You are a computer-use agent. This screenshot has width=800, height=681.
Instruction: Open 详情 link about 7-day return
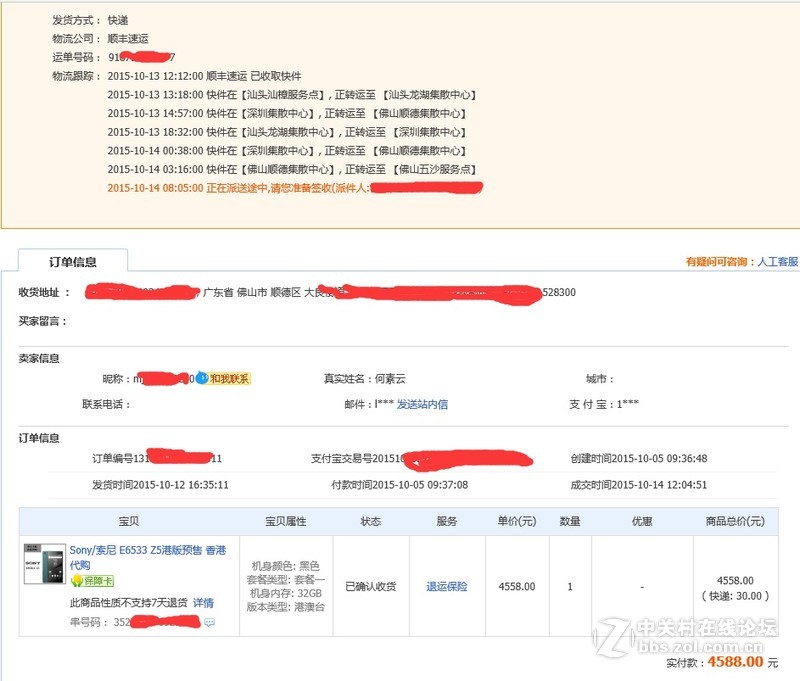(203, 603)
